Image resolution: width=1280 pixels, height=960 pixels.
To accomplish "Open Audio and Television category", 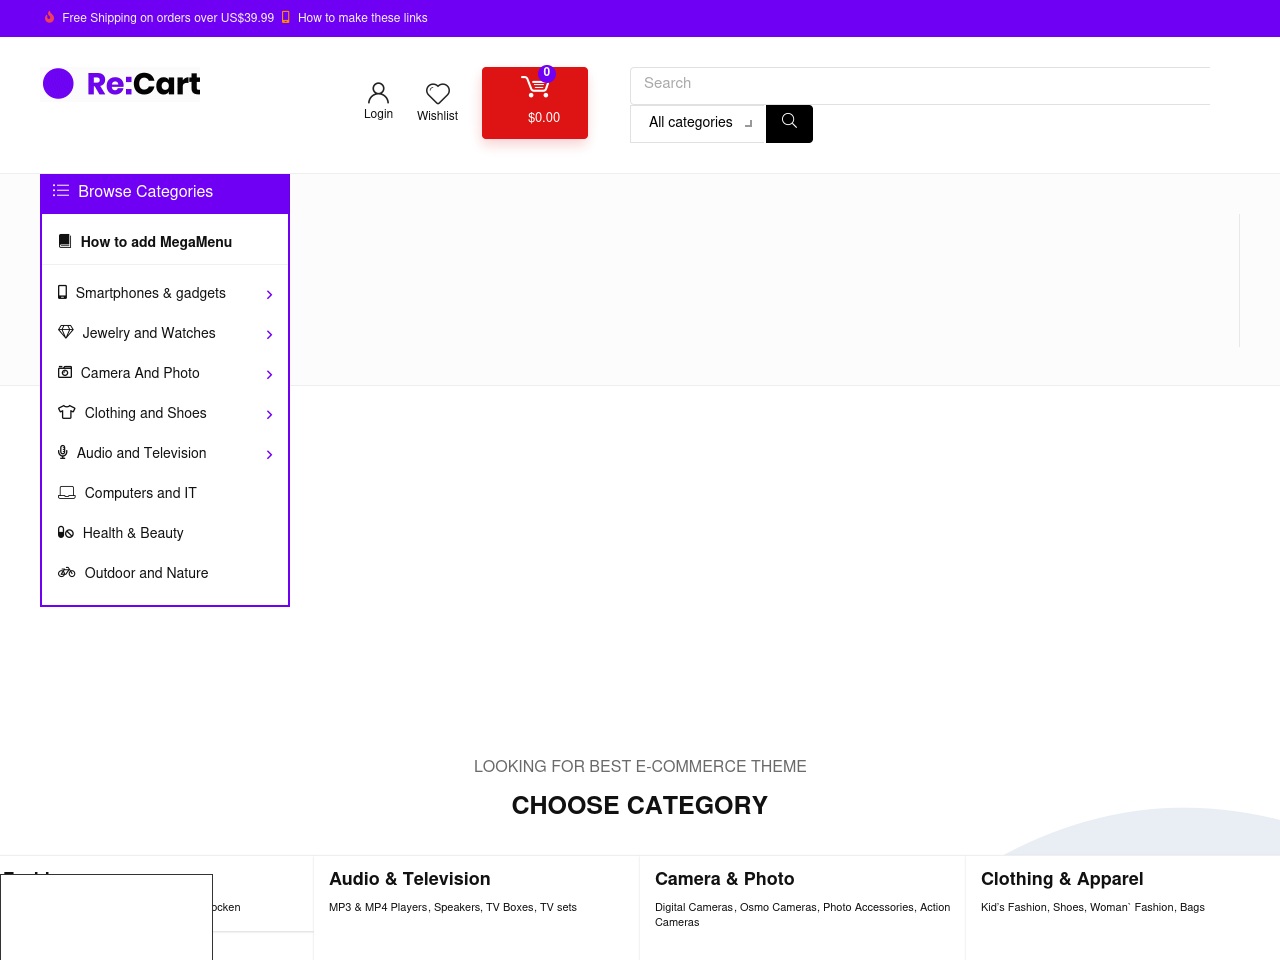I will point(142,453).
